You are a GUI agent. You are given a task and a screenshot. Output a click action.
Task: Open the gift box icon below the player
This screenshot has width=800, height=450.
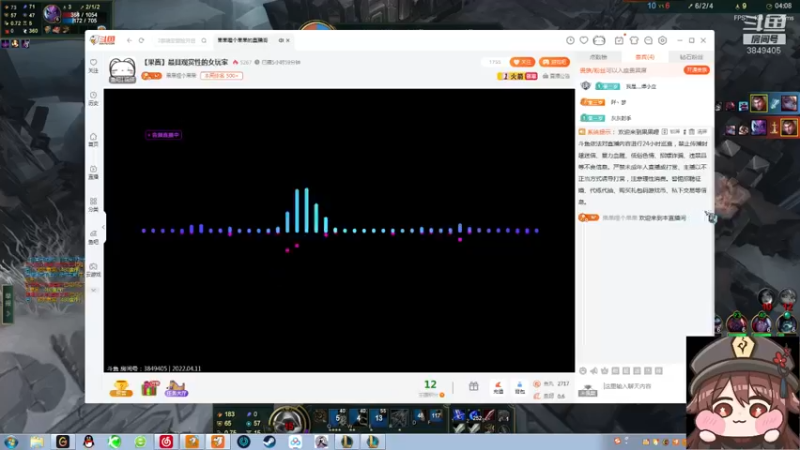pos(149,388)
